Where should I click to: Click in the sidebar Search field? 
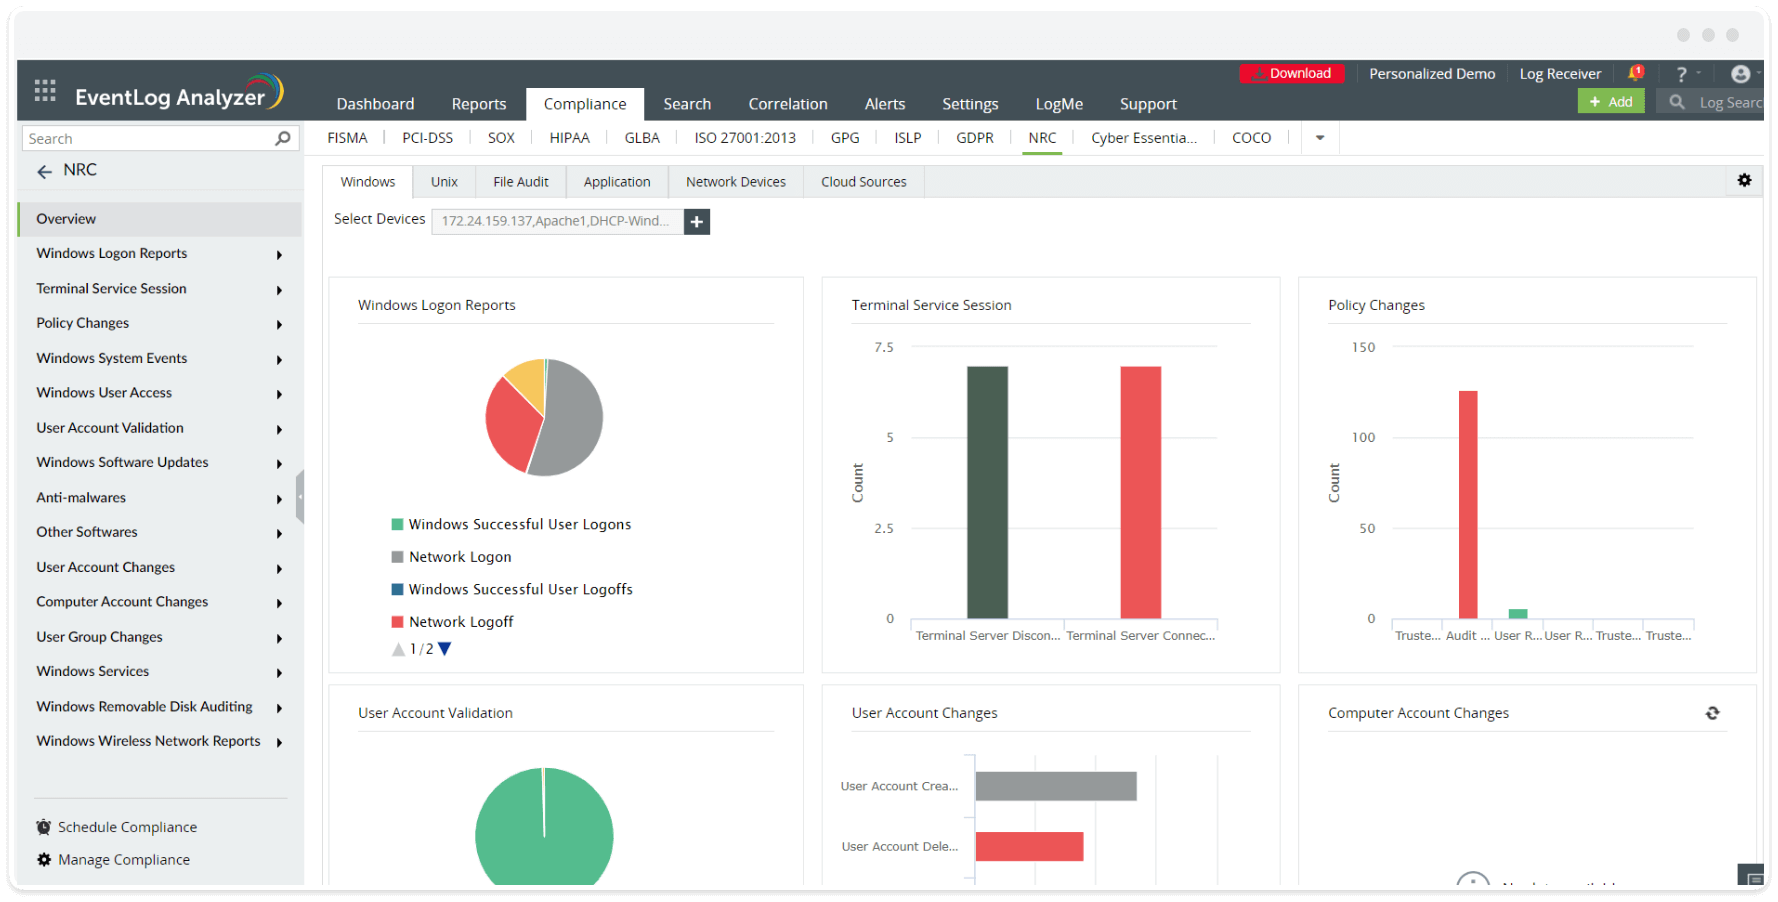tap(148, 138)
